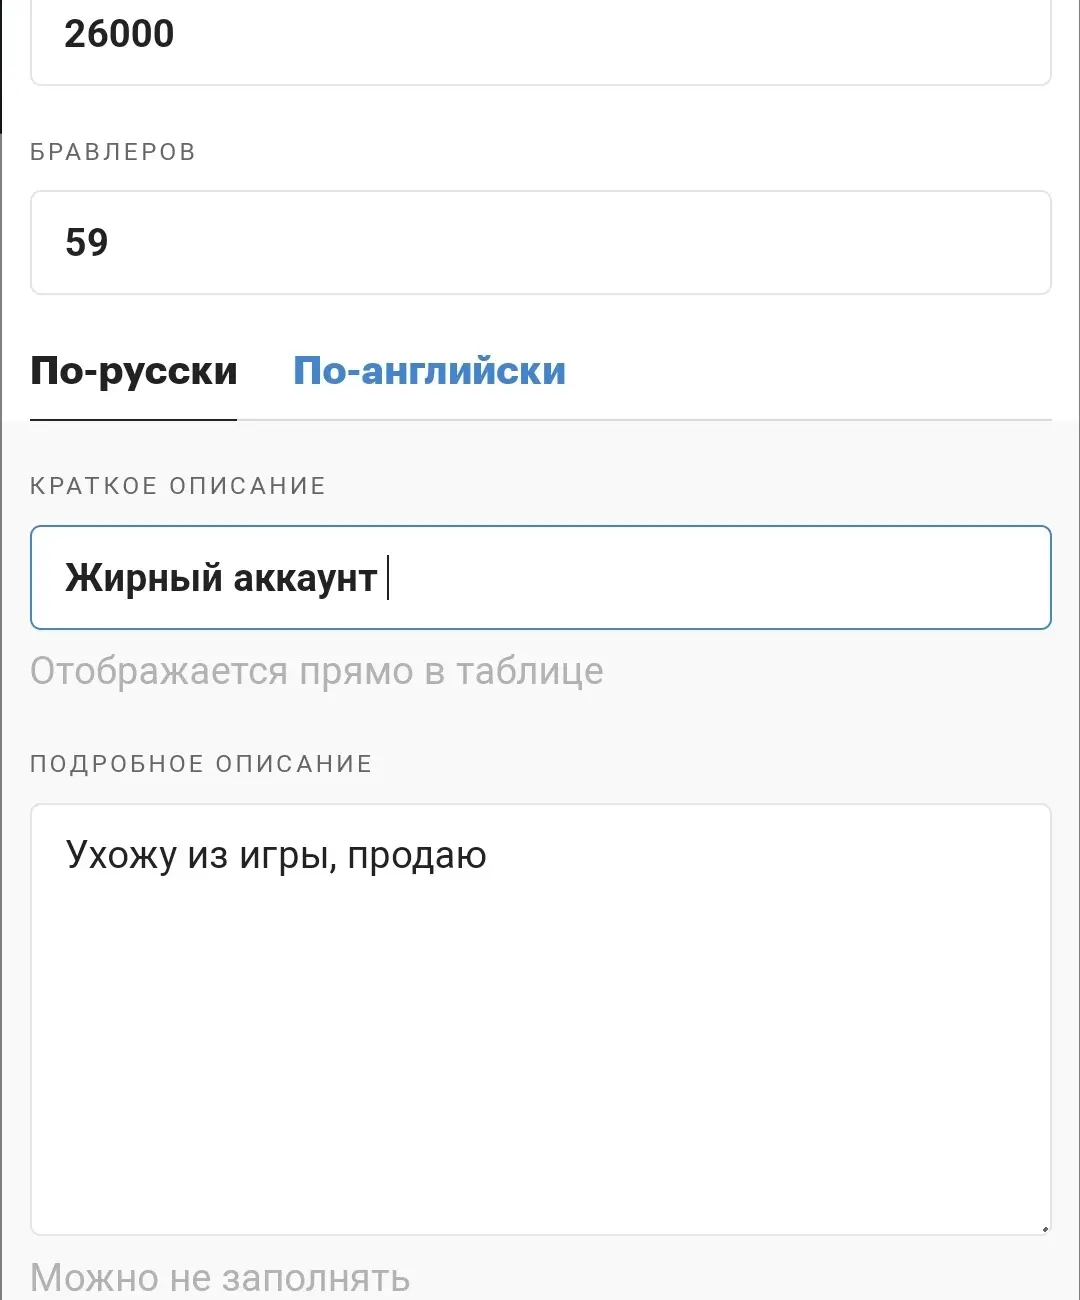
Task: Click the ПОДРОБНОЕ ОПИСАНИЕ label
Action: (201, 764)
